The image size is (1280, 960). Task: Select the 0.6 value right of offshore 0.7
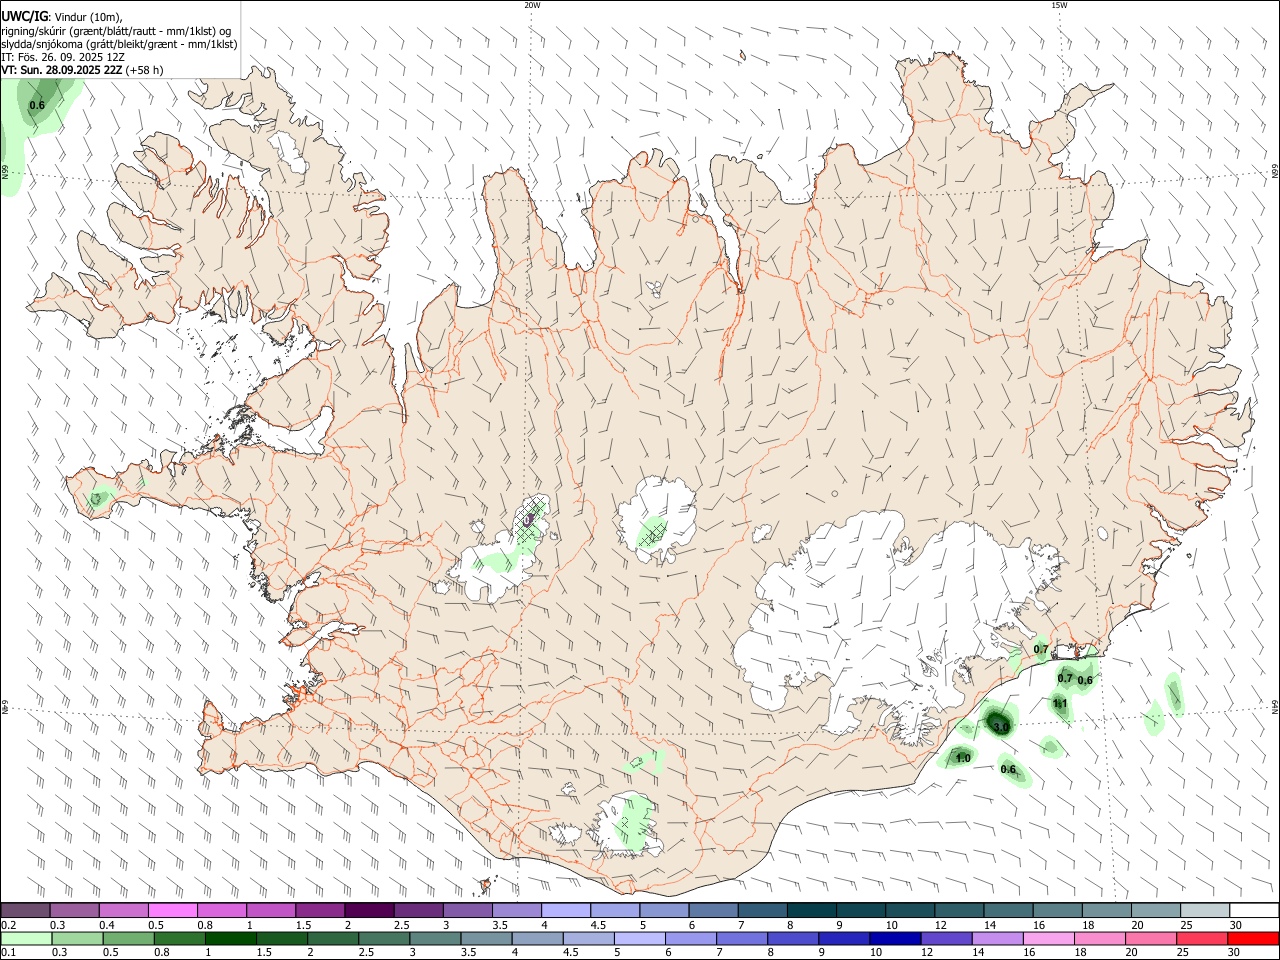(1085, 680)
